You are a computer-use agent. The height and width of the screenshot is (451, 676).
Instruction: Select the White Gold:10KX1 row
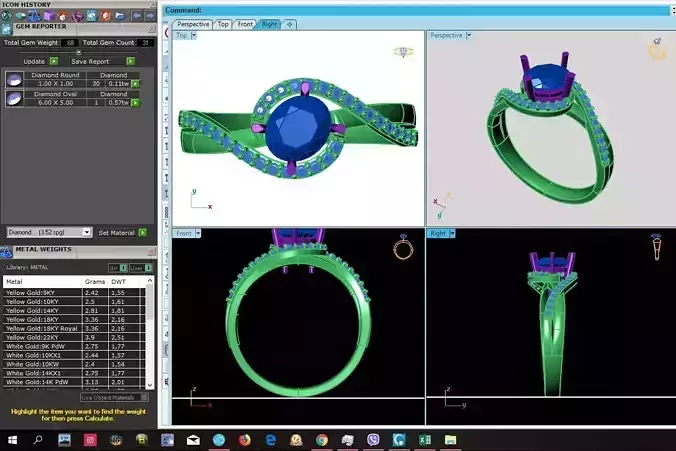click(75, 355)
